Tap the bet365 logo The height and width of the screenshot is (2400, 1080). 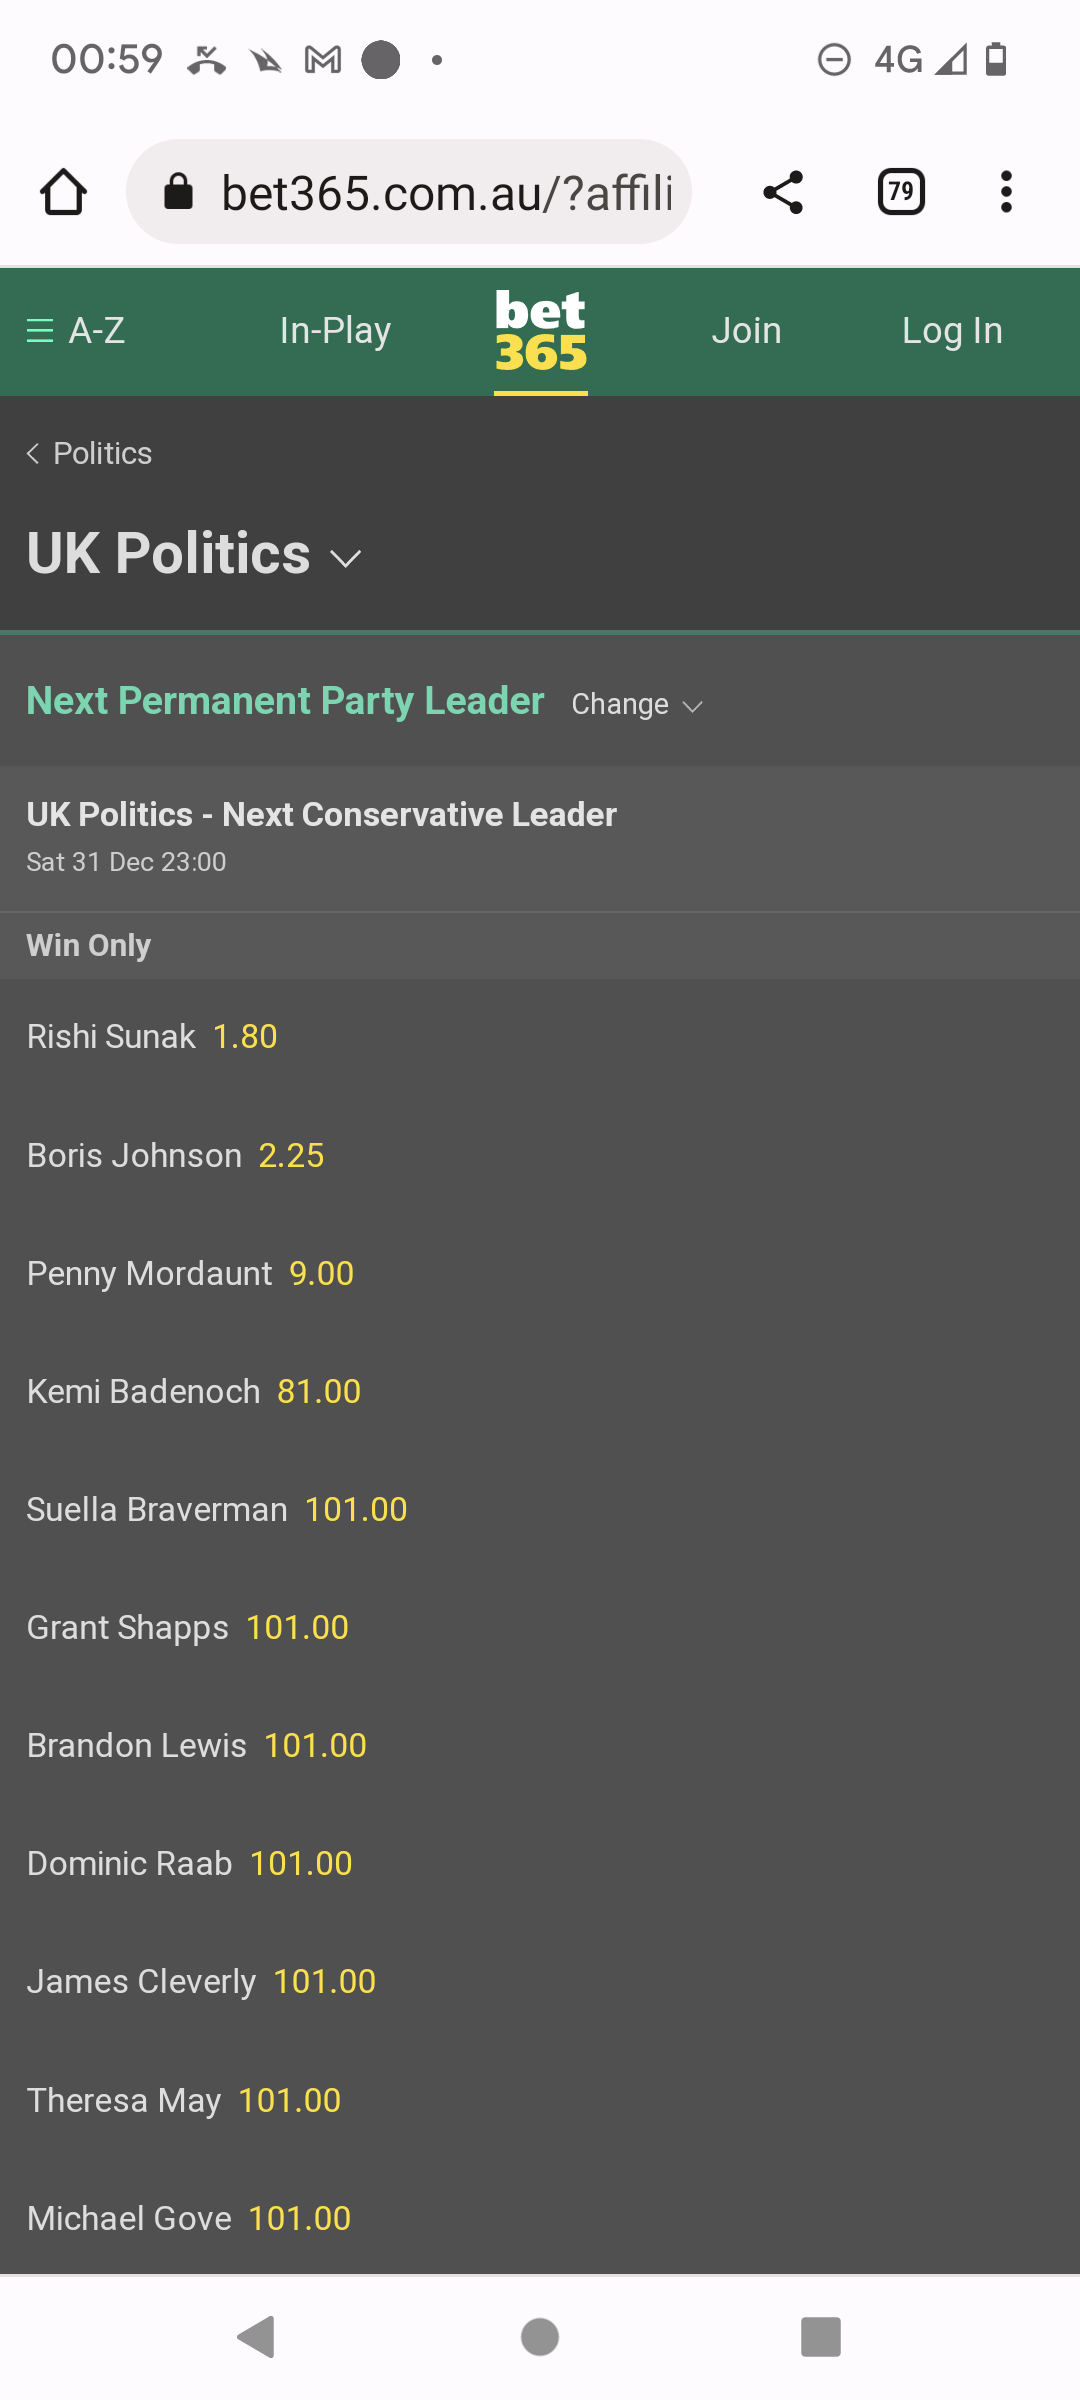[541, 331]
